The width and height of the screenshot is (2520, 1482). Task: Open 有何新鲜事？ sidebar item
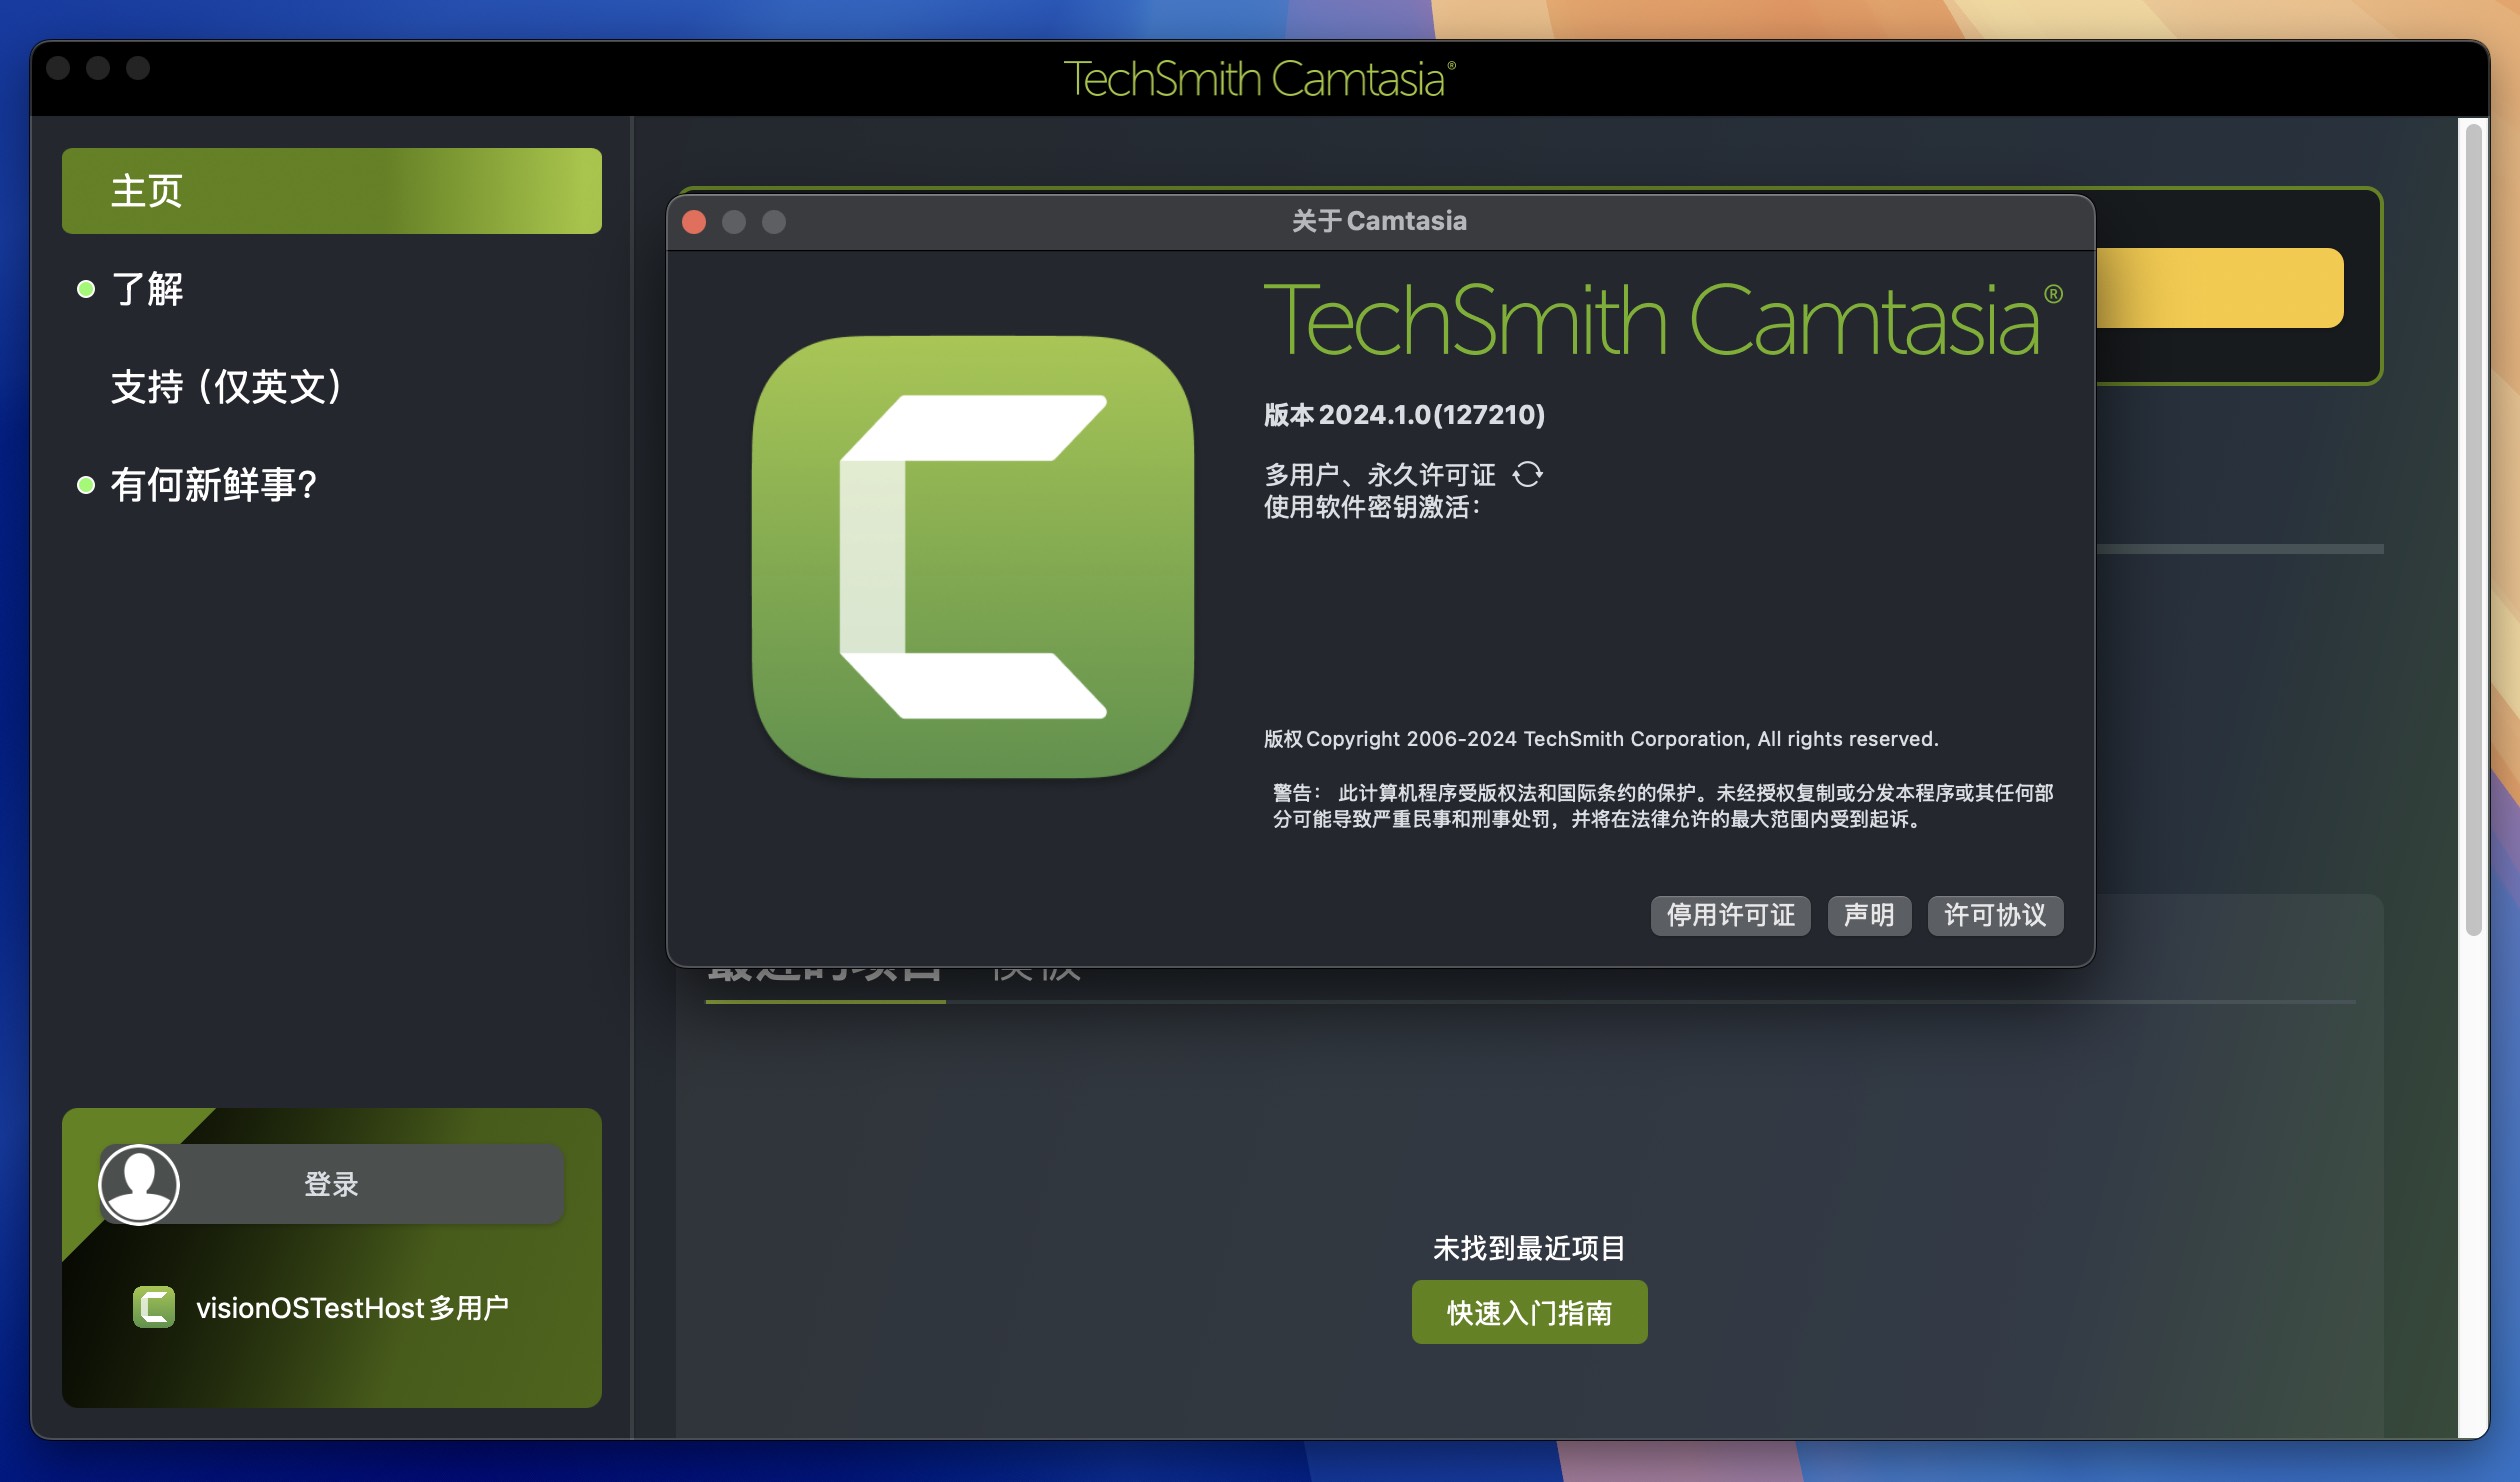213,485
